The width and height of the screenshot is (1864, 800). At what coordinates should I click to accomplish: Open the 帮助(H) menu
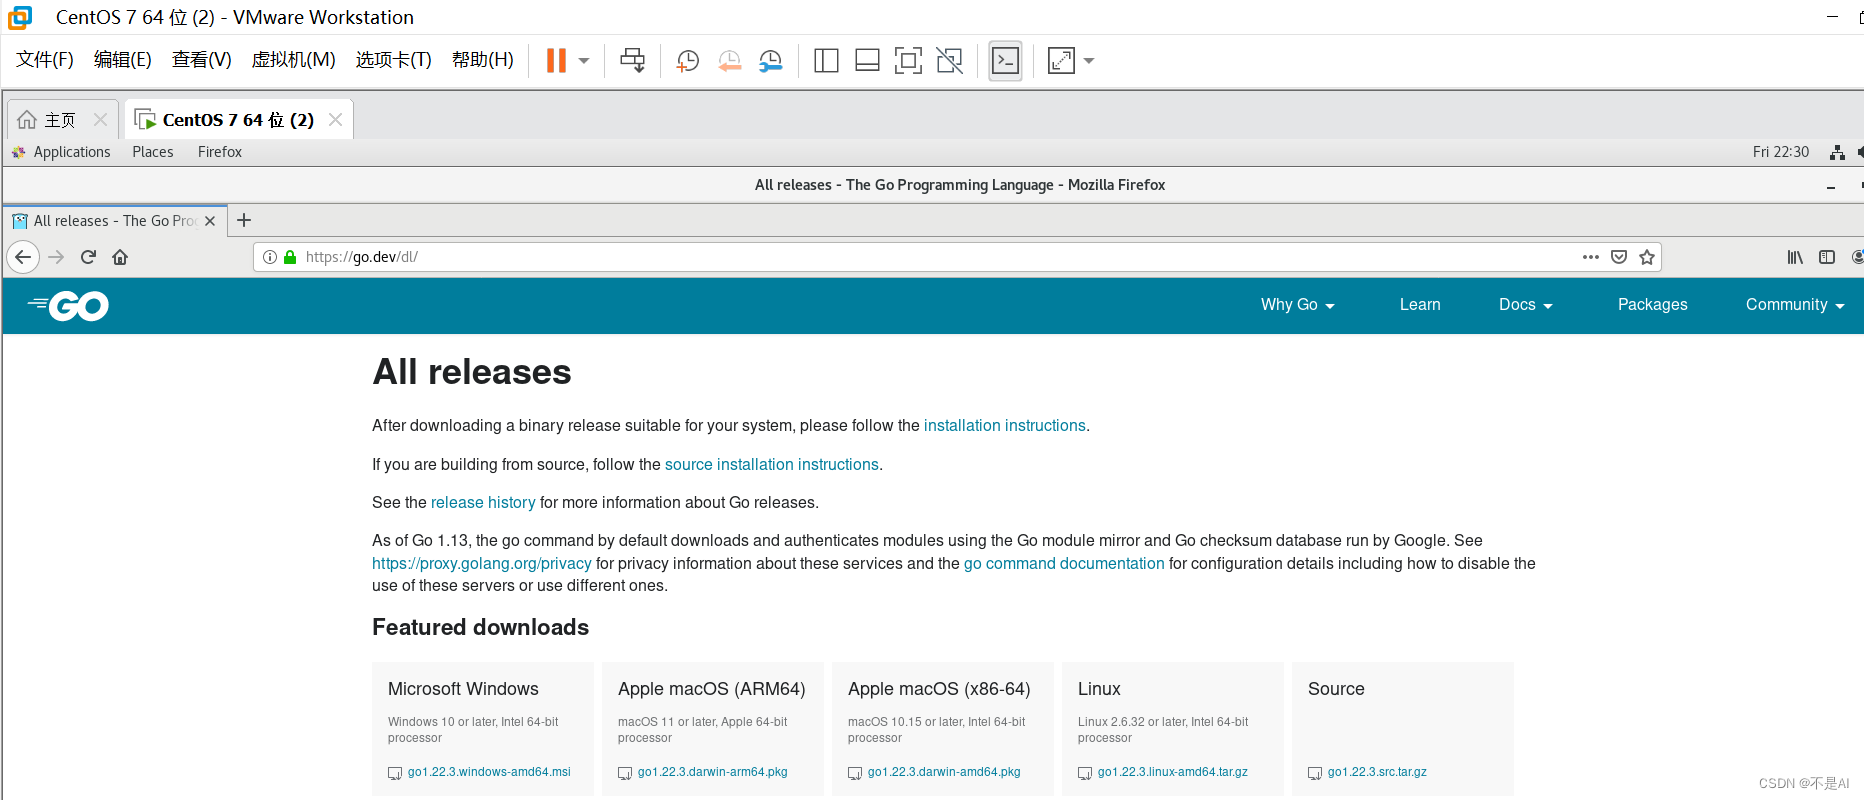[x=482, y=60]
